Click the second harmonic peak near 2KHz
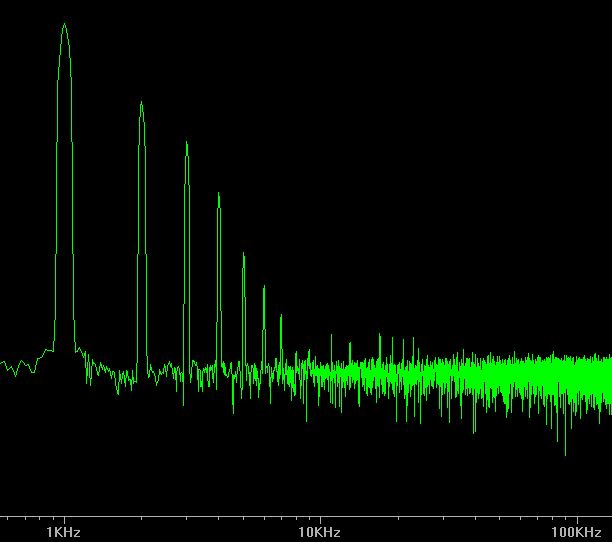612x542 pixels. click(142, 238)
